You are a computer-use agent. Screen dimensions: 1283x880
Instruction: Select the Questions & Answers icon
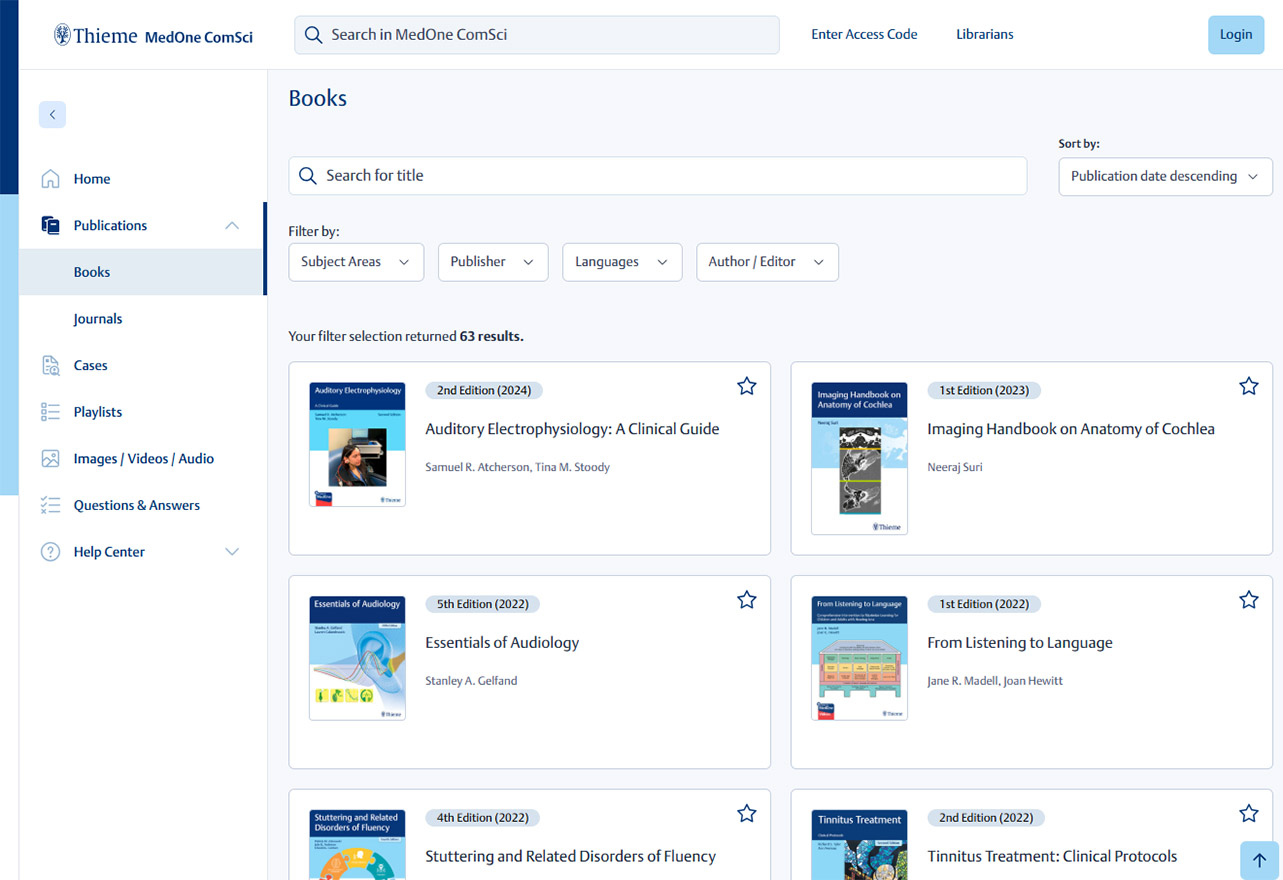click(51, 505)
